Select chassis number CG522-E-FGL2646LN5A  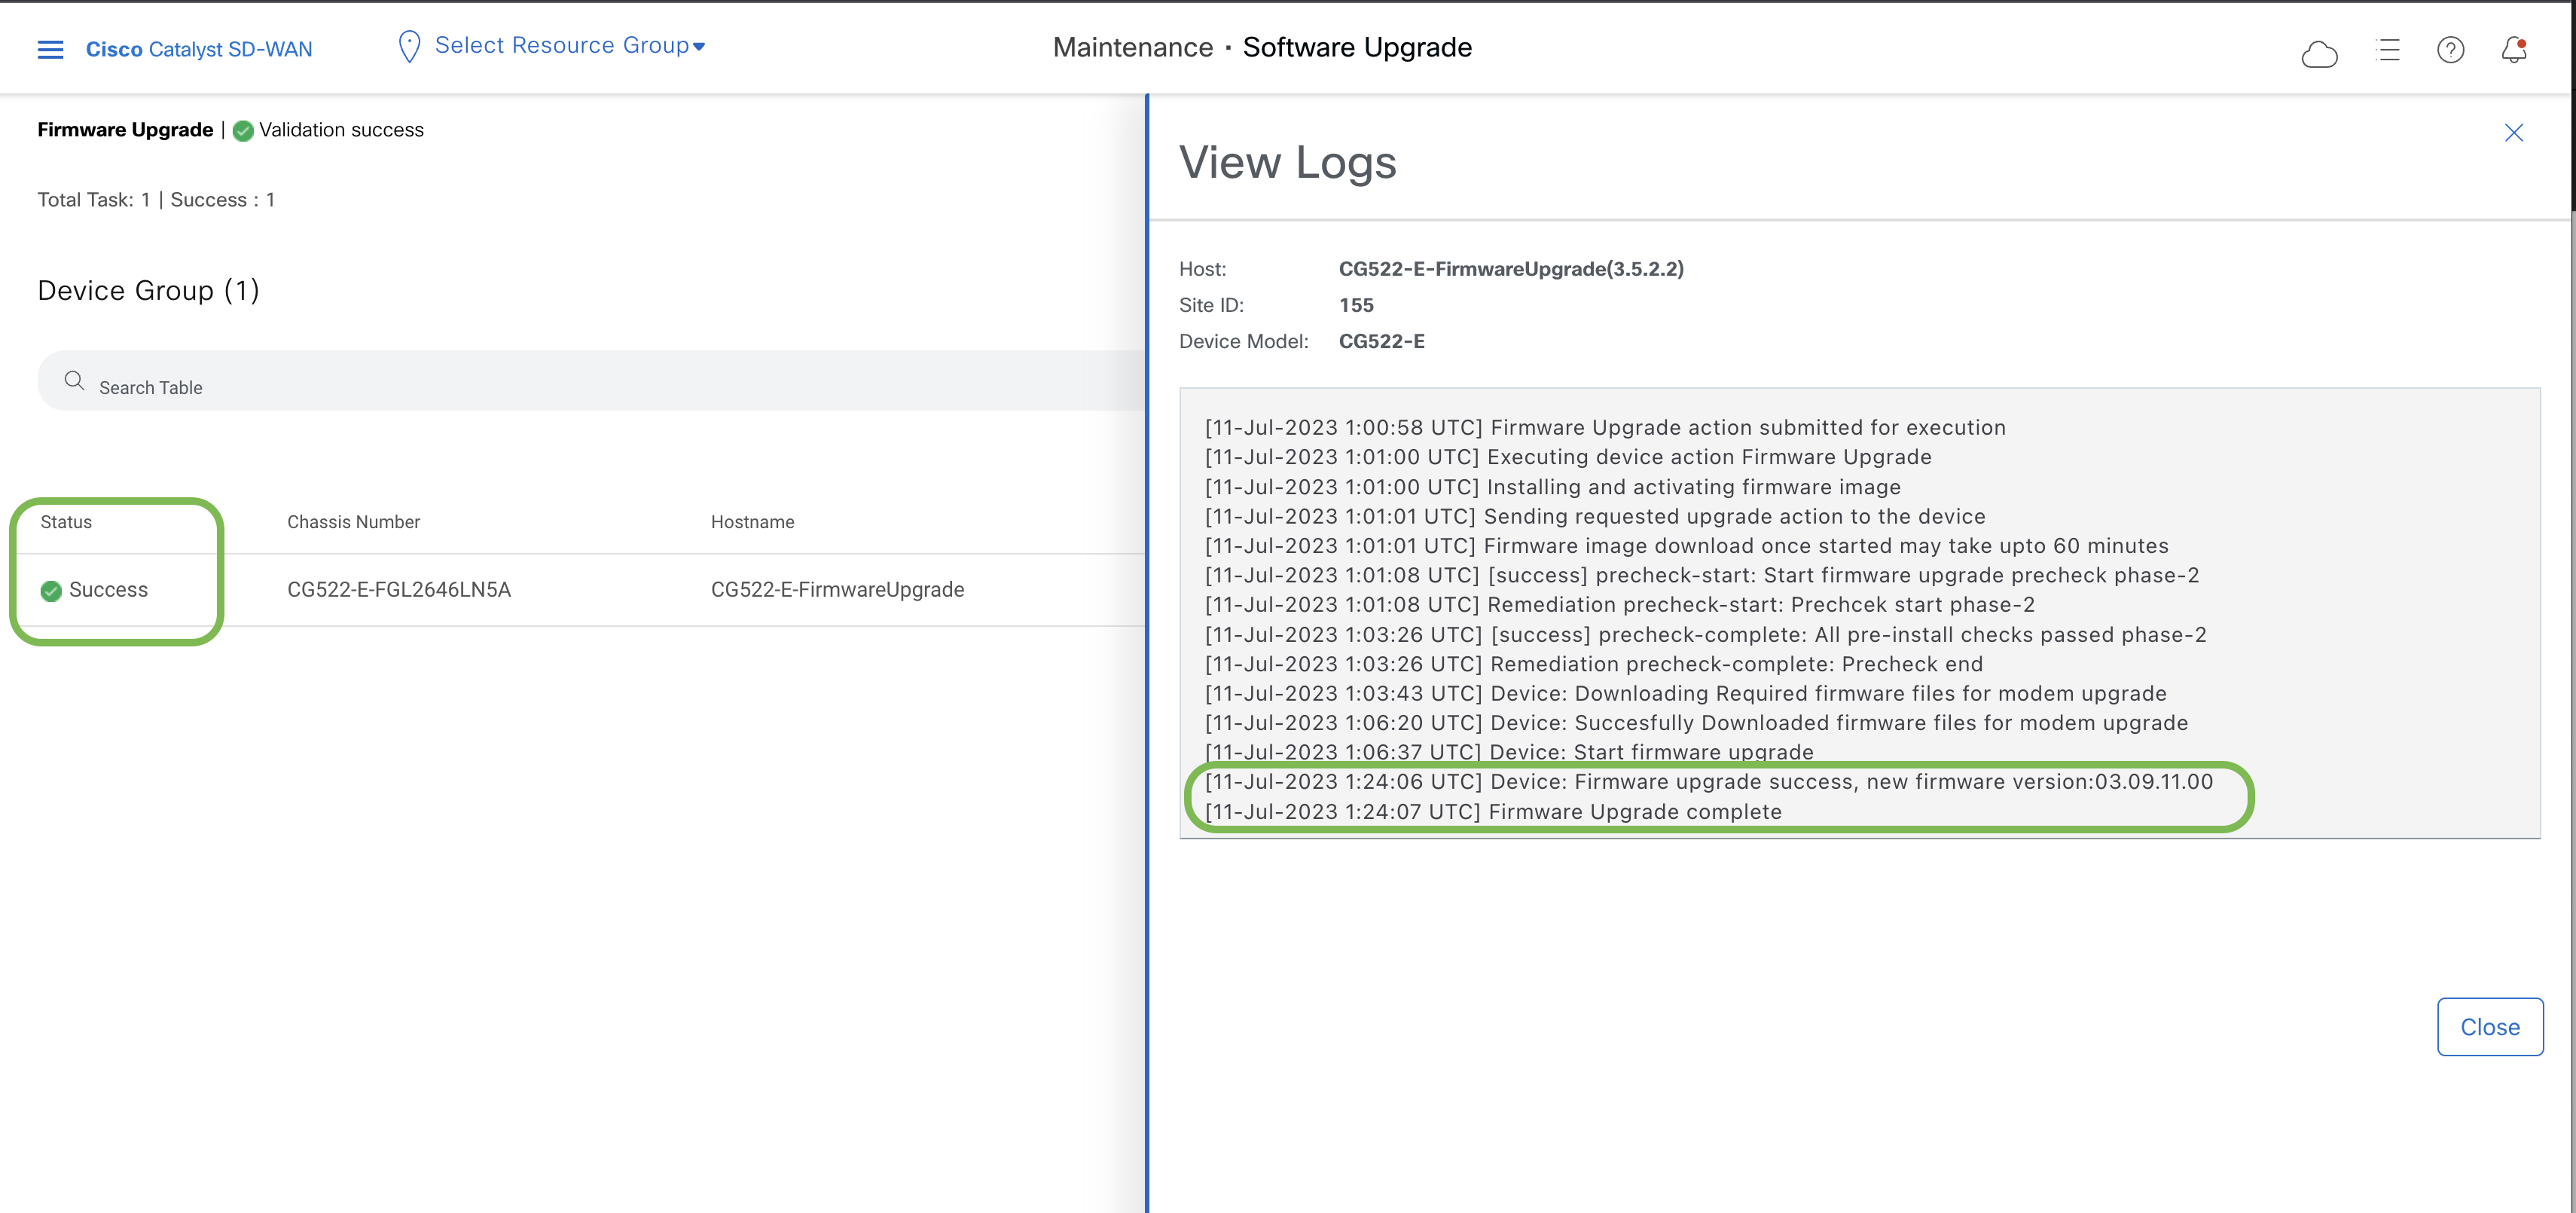[399, 589]
